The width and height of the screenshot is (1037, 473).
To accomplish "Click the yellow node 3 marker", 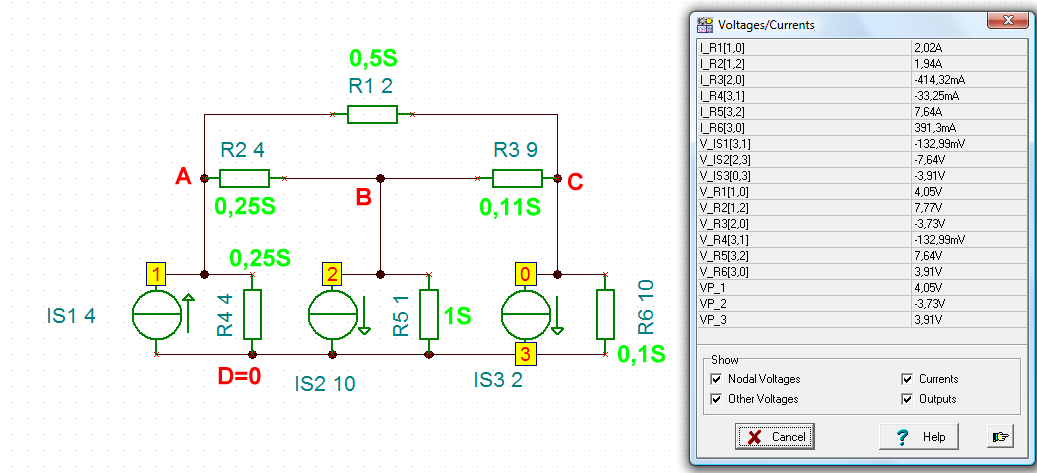I will pos(526,355).
